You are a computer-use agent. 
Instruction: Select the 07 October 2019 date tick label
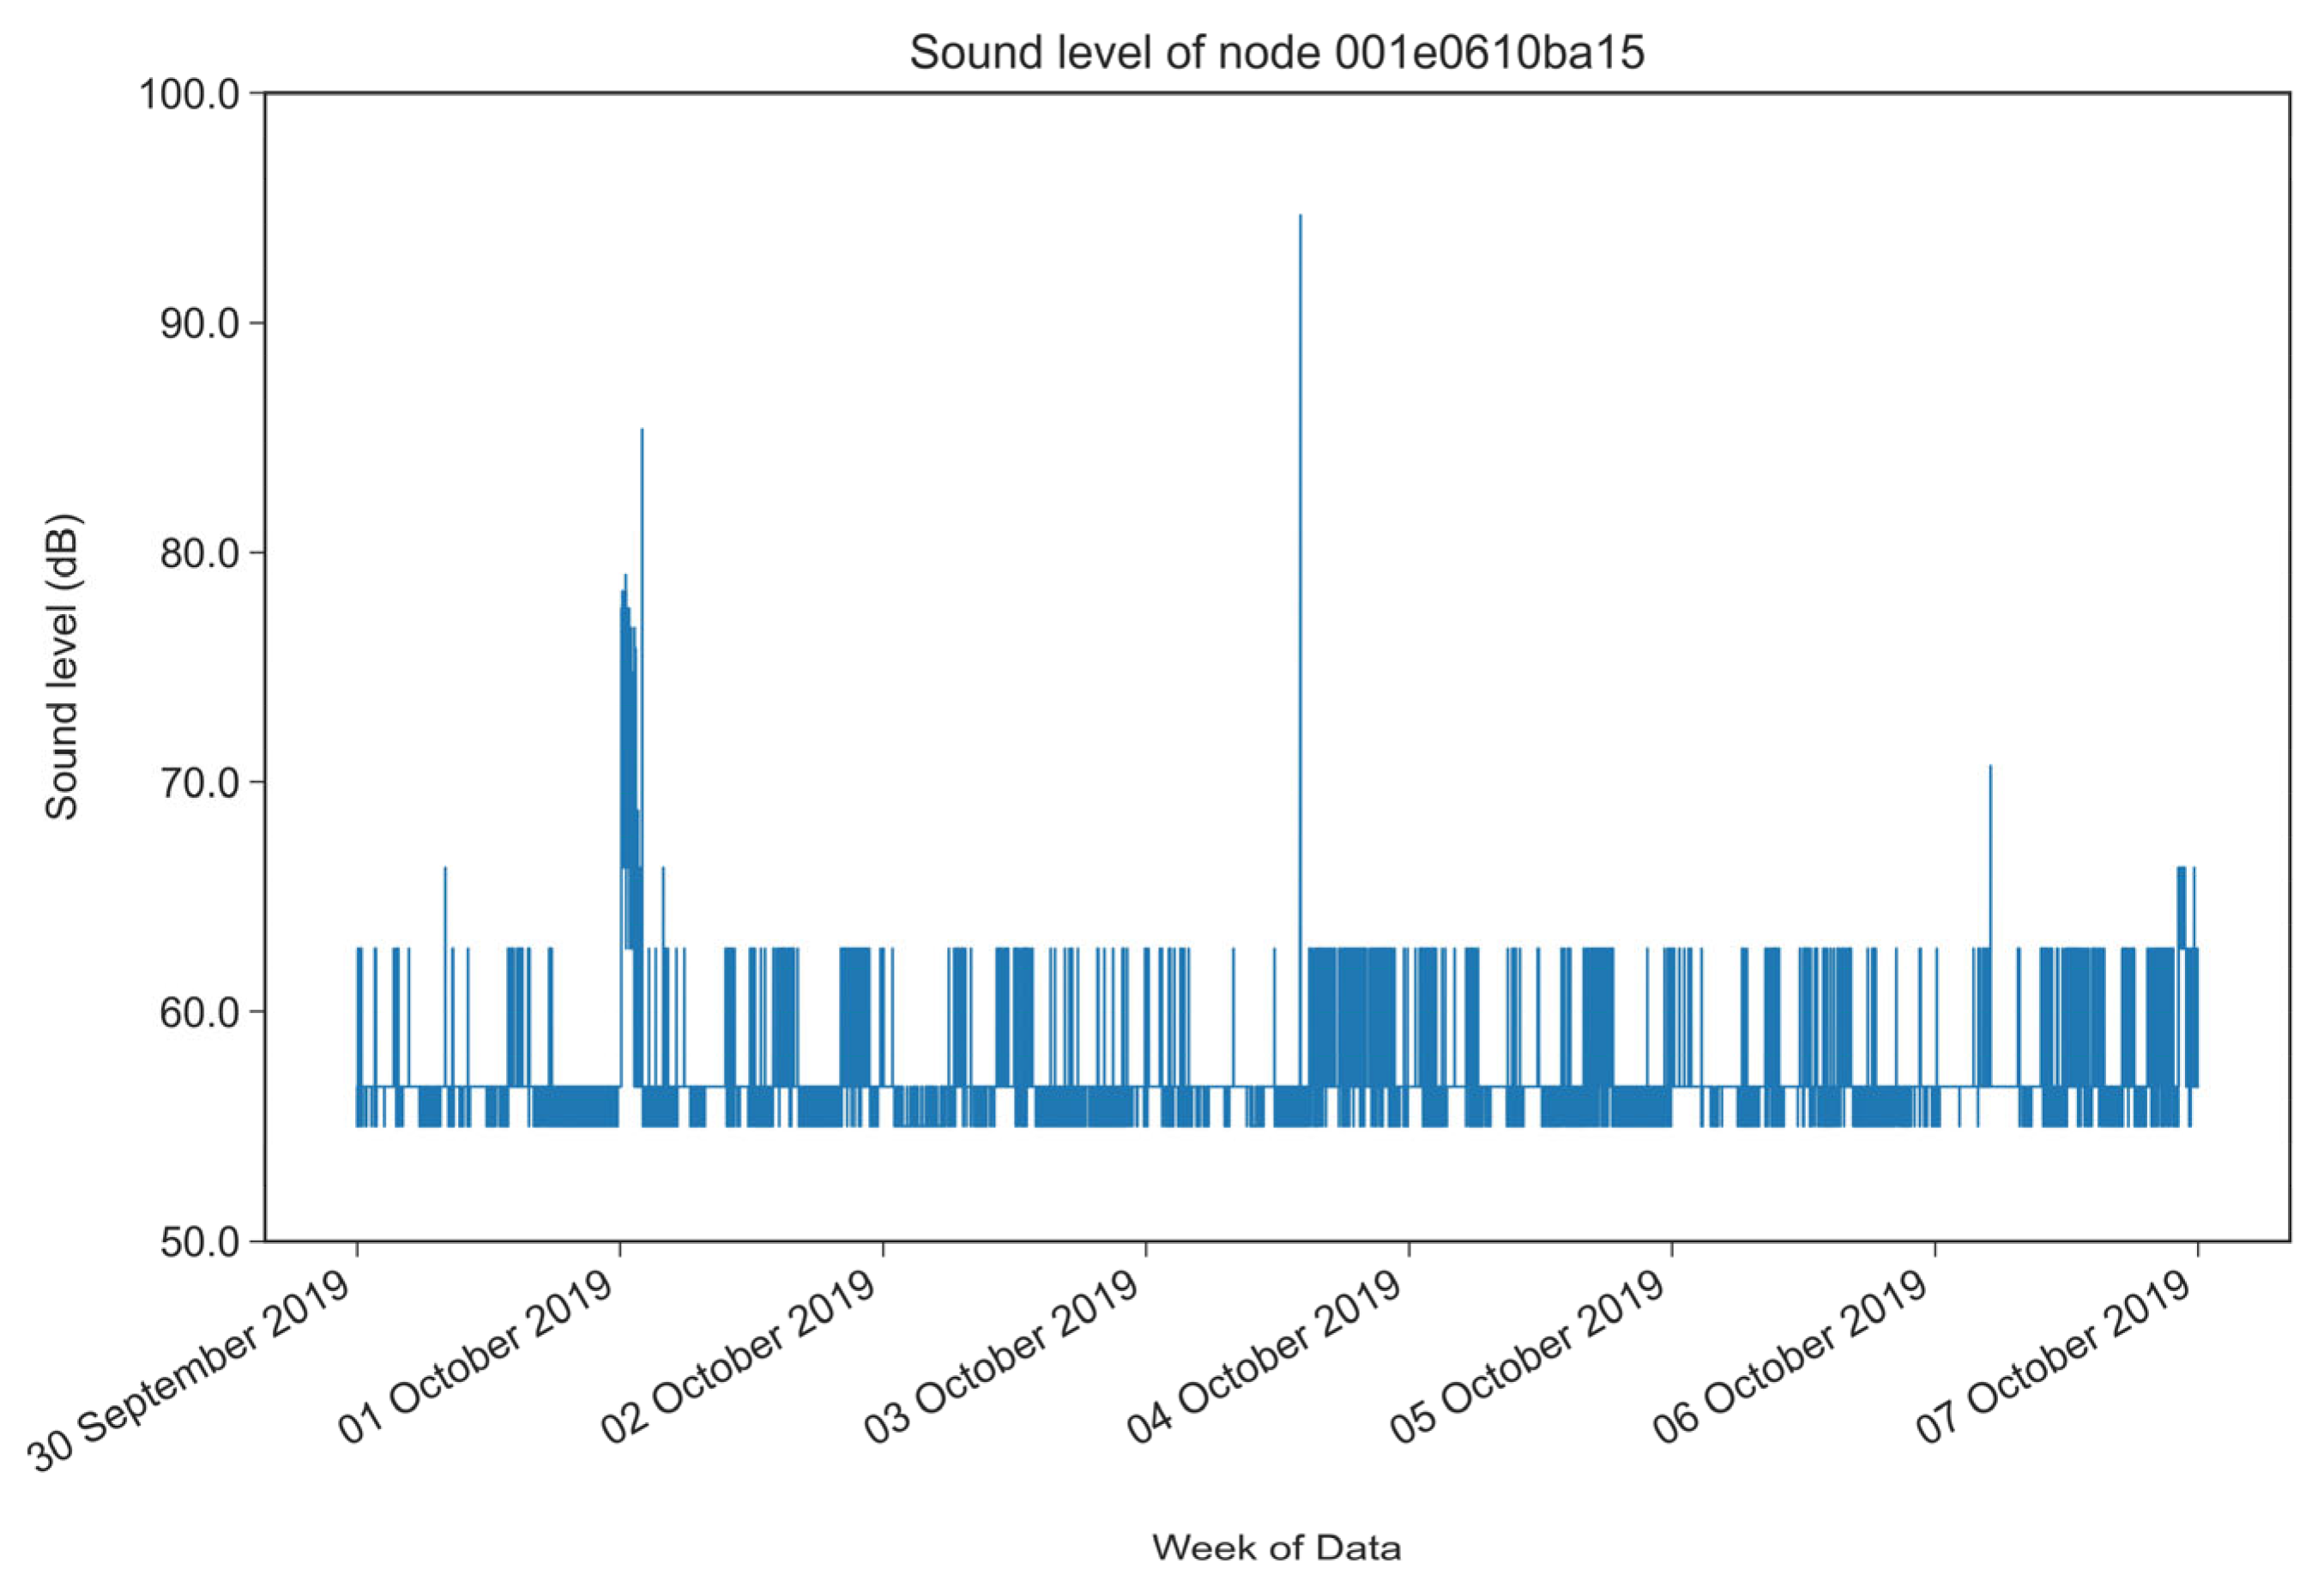(2054, 1359)
